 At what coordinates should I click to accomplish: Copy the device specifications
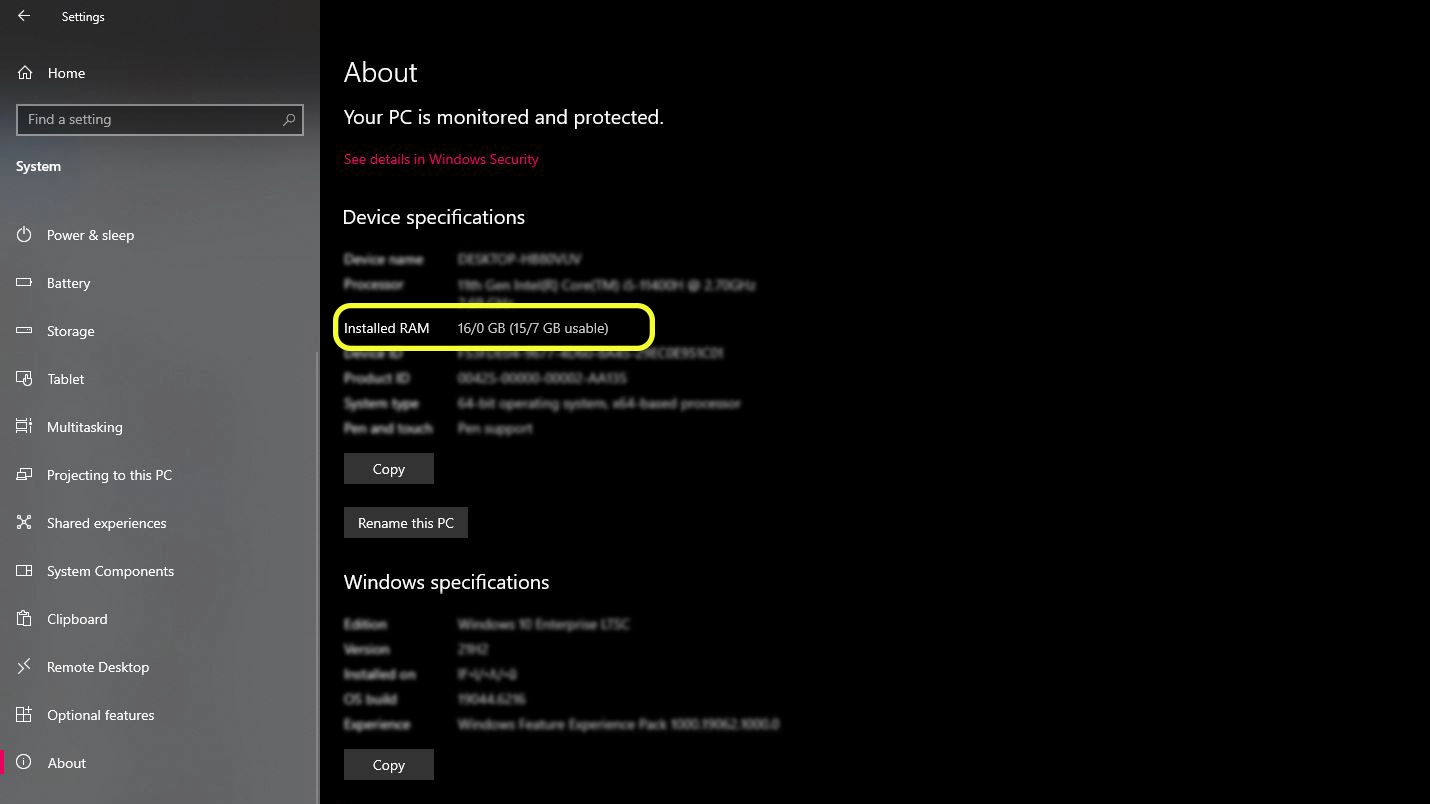(388, 469)
